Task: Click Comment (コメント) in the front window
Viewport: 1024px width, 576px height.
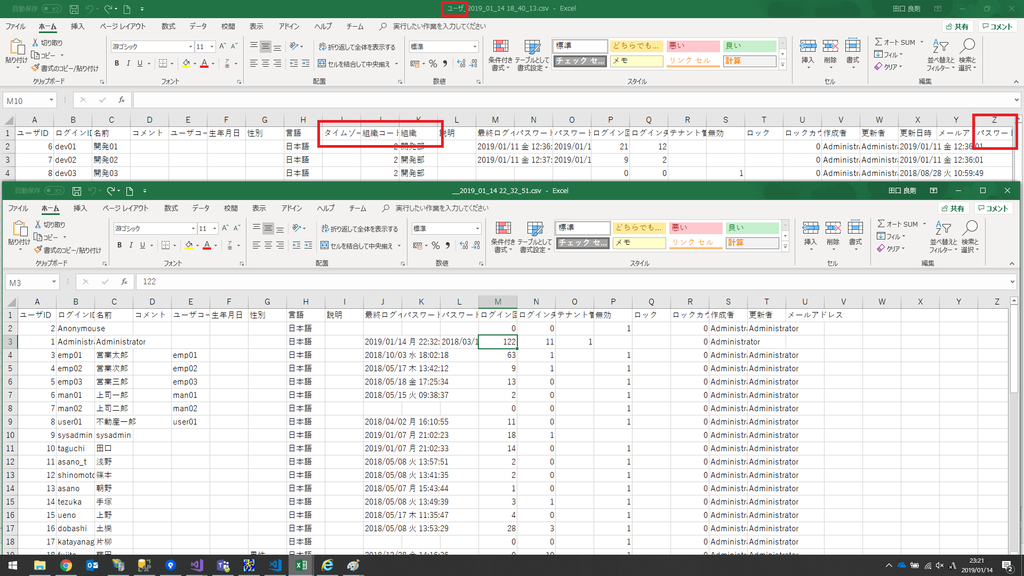Action: (993, 208)
